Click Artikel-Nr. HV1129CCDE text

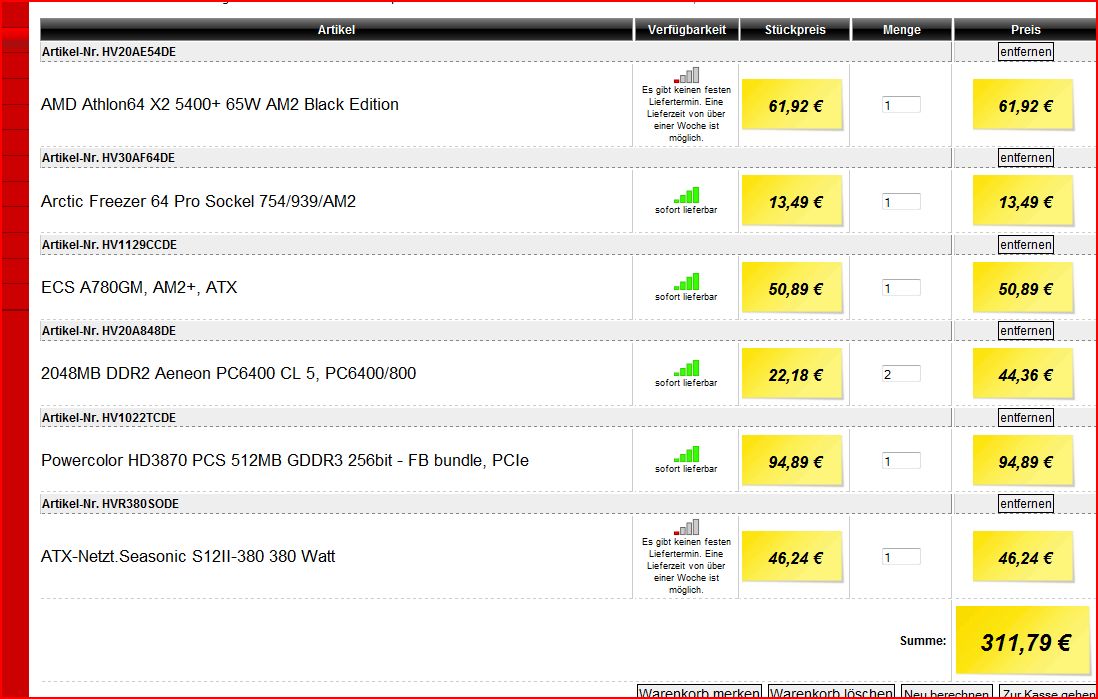click(x=109, y=244)
